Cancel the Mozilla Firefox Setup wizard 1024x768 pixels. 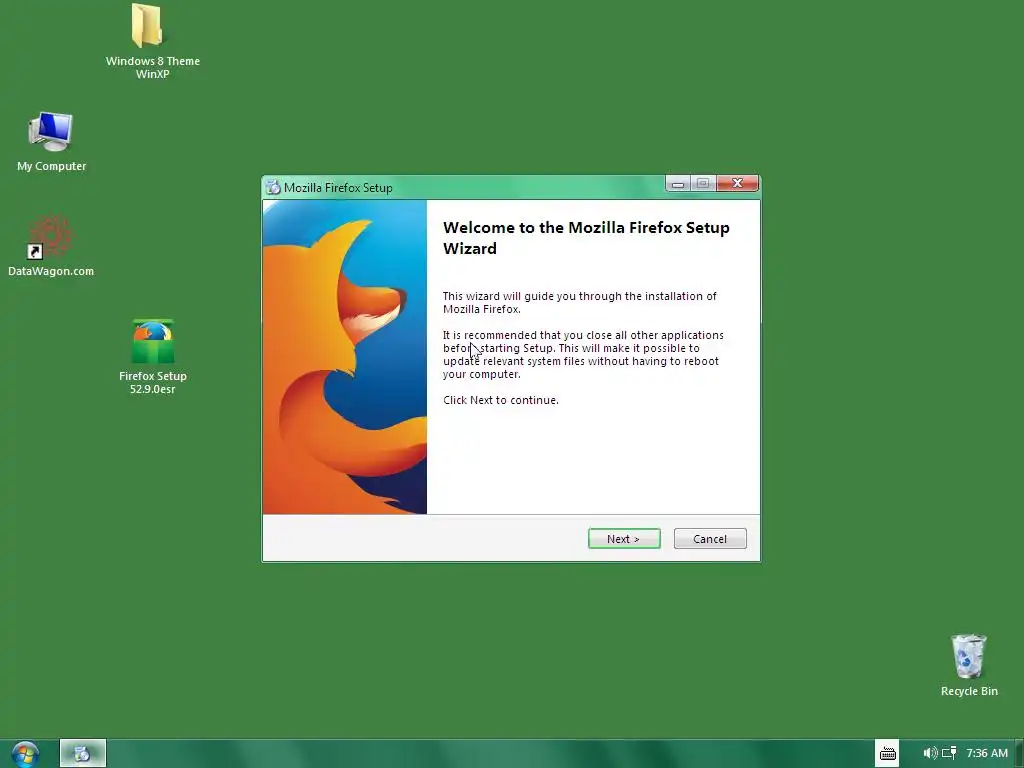(x=710, y=539)
